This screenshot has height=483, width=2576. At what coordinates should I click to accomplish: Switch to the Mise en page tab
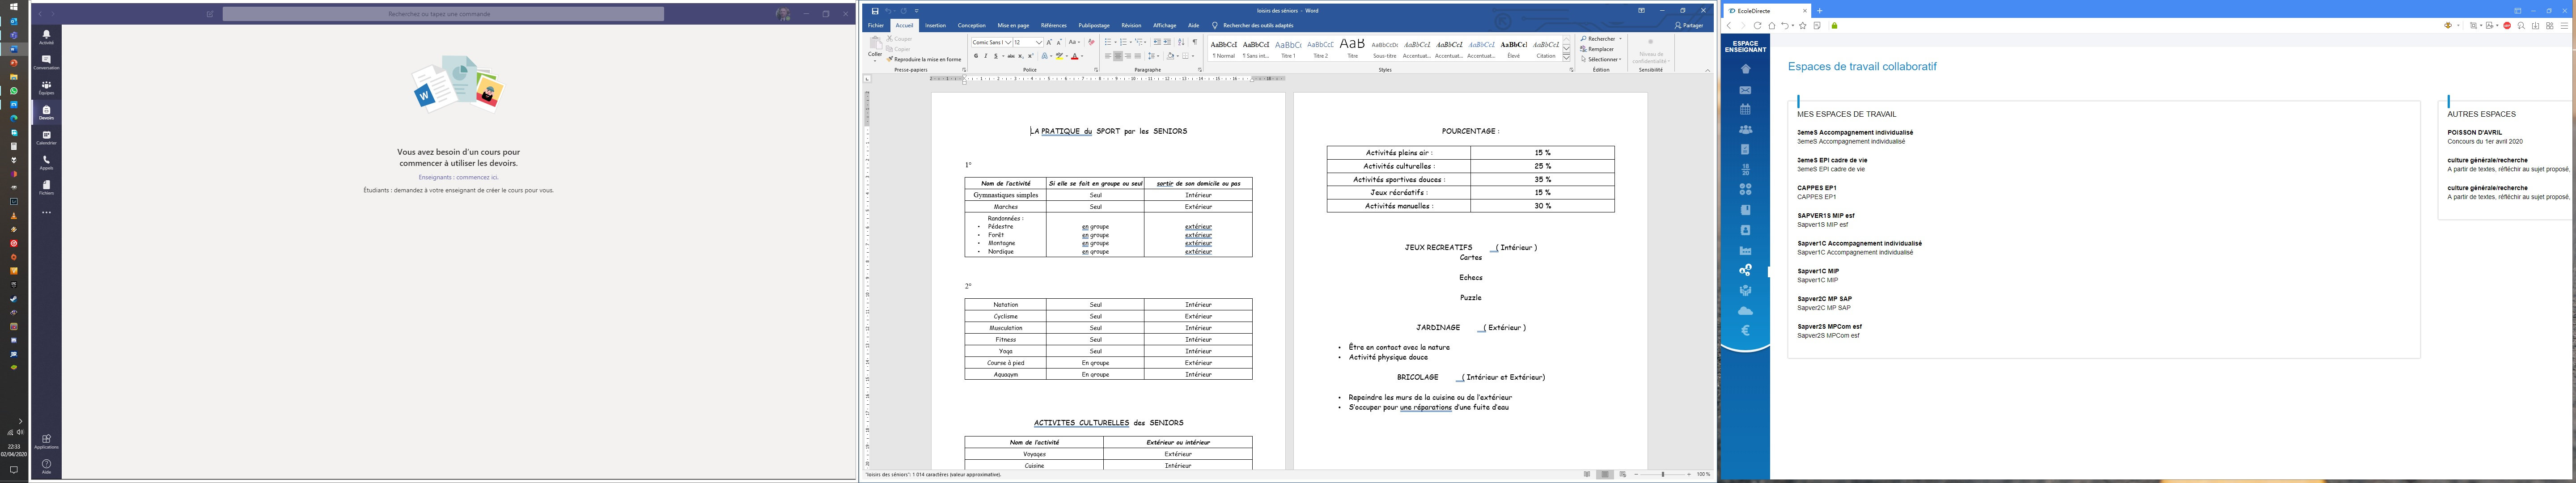(x=1013, y=26)
